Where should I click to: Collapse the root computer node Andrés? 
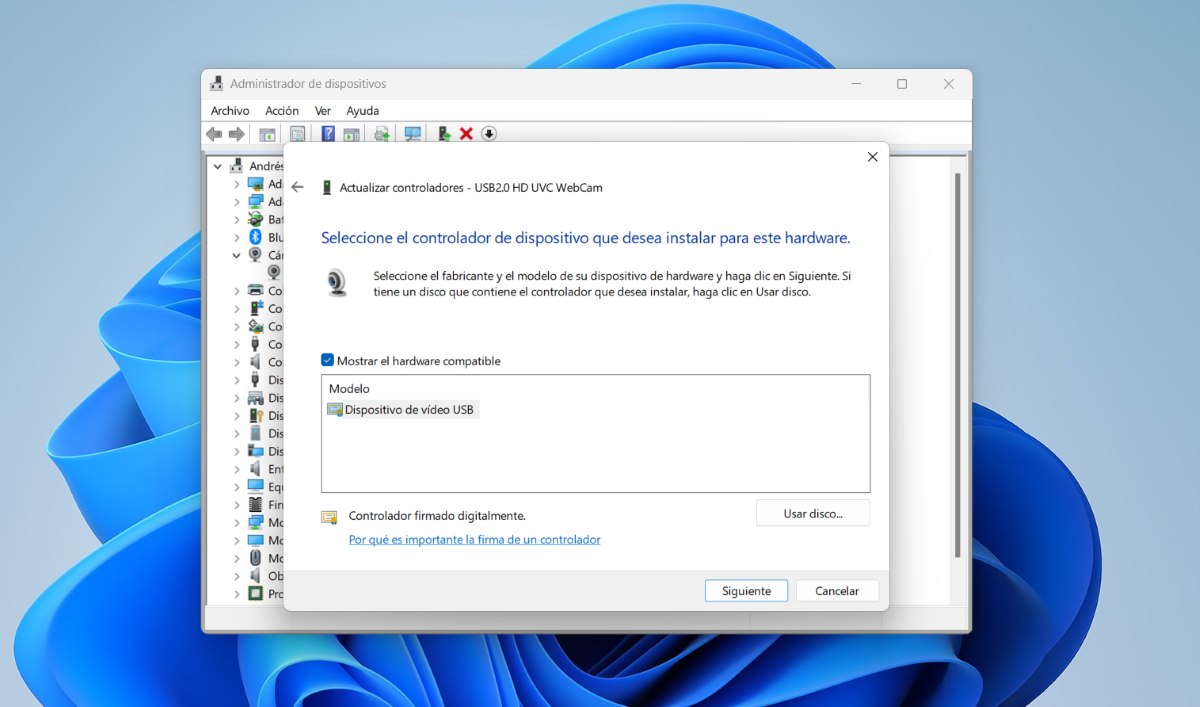[x=218, y=166]
